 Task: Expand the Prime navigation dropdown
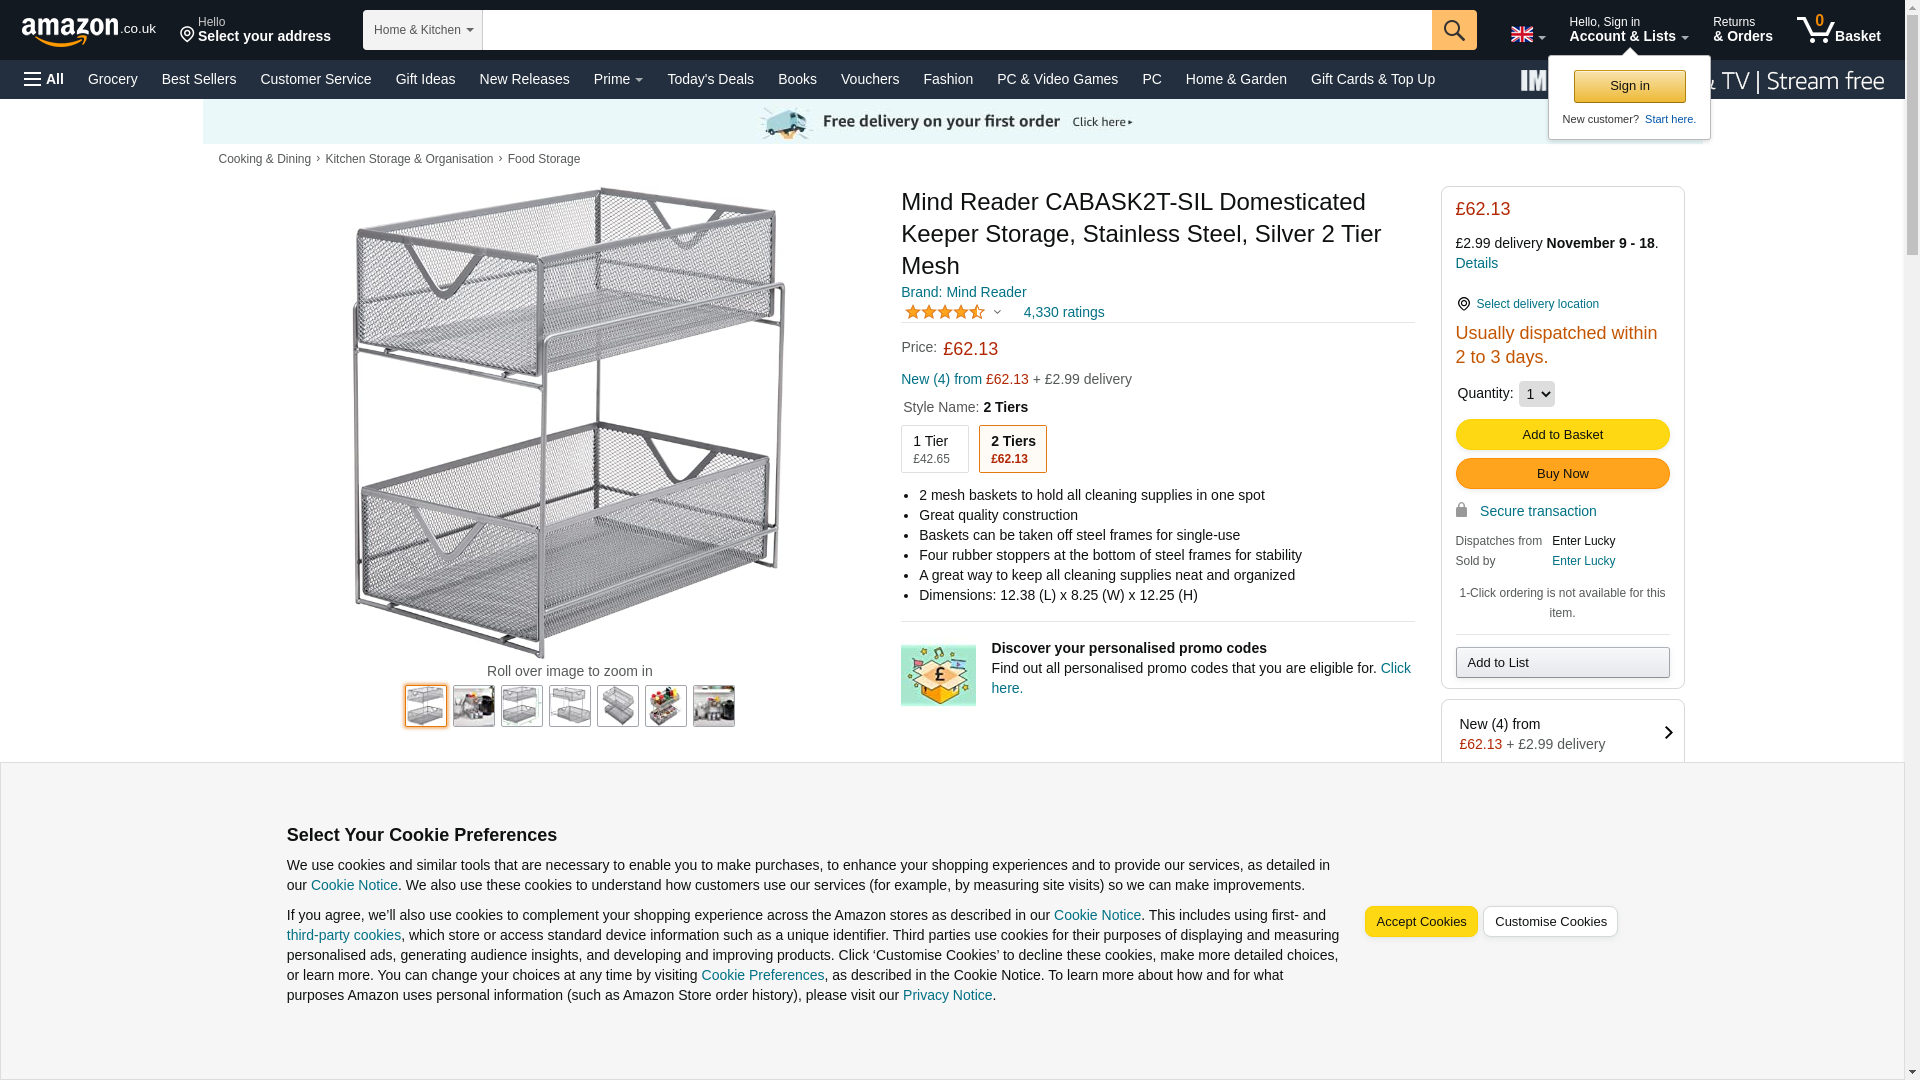618,79
